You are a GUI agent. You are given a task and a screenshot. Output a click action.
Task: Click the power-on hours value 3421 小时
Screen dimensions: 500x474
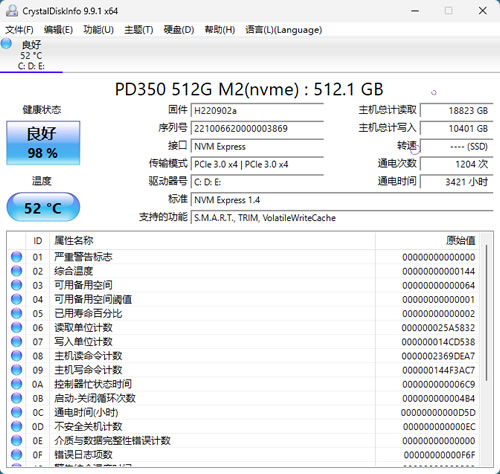(457, 182)
